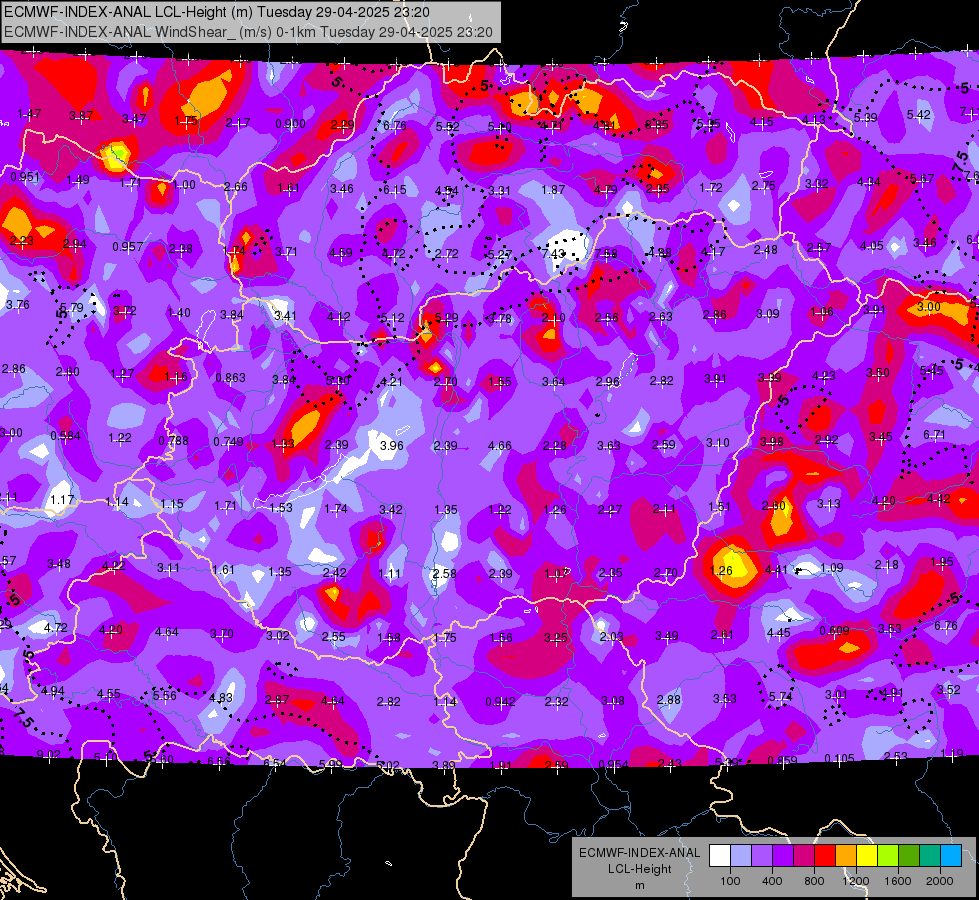Click the legend tick label 2000

pos(940,881)
